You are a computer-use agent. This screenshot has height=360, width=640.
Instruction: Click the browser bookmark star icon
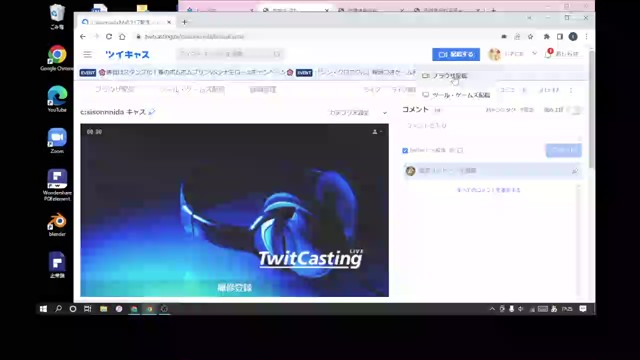530,37
